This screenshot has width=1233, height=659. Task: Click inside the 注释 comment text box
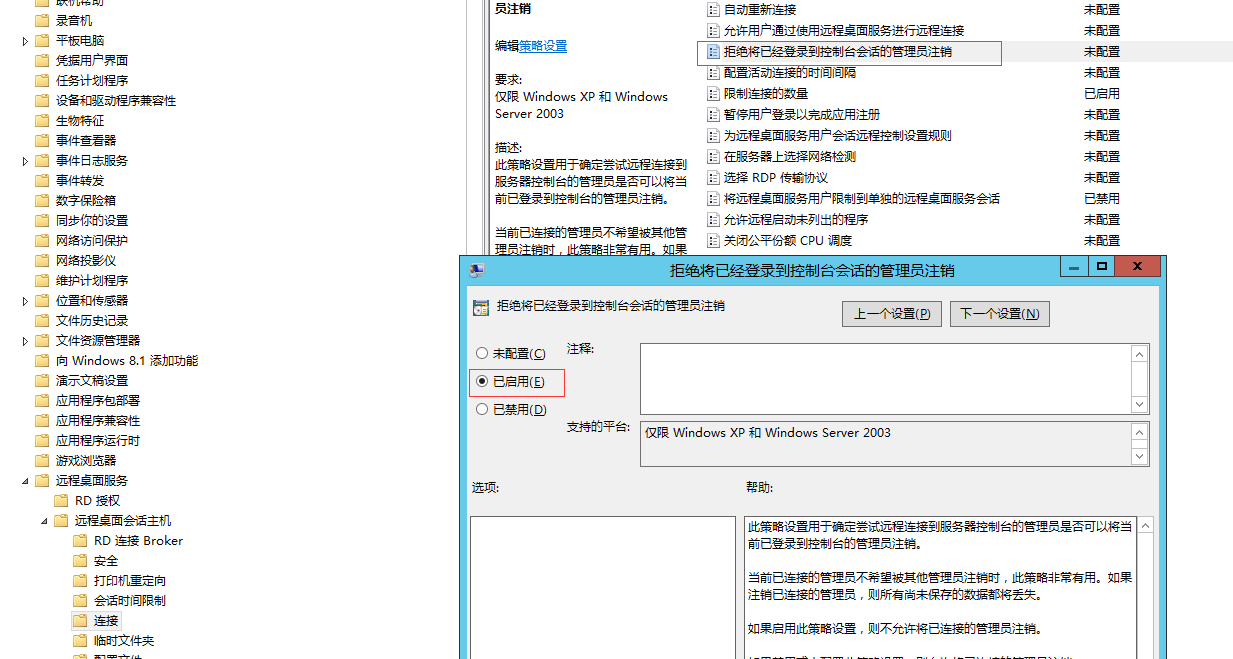coord(885,378)
